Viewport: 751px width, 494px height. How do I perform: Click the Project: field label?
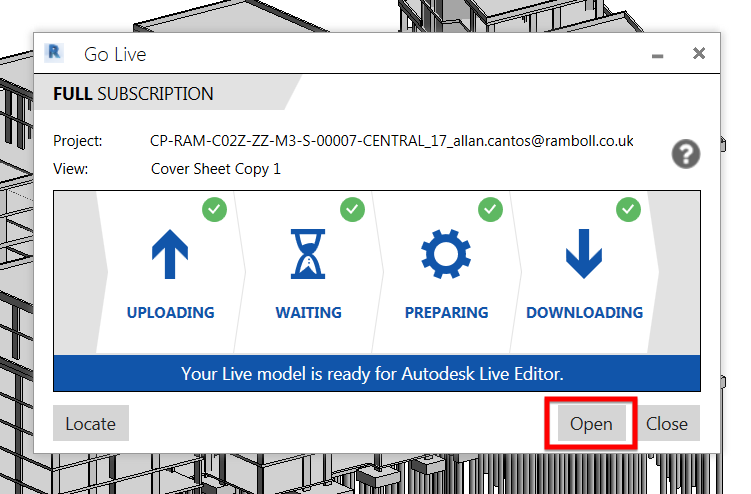[x=78, y=141]
